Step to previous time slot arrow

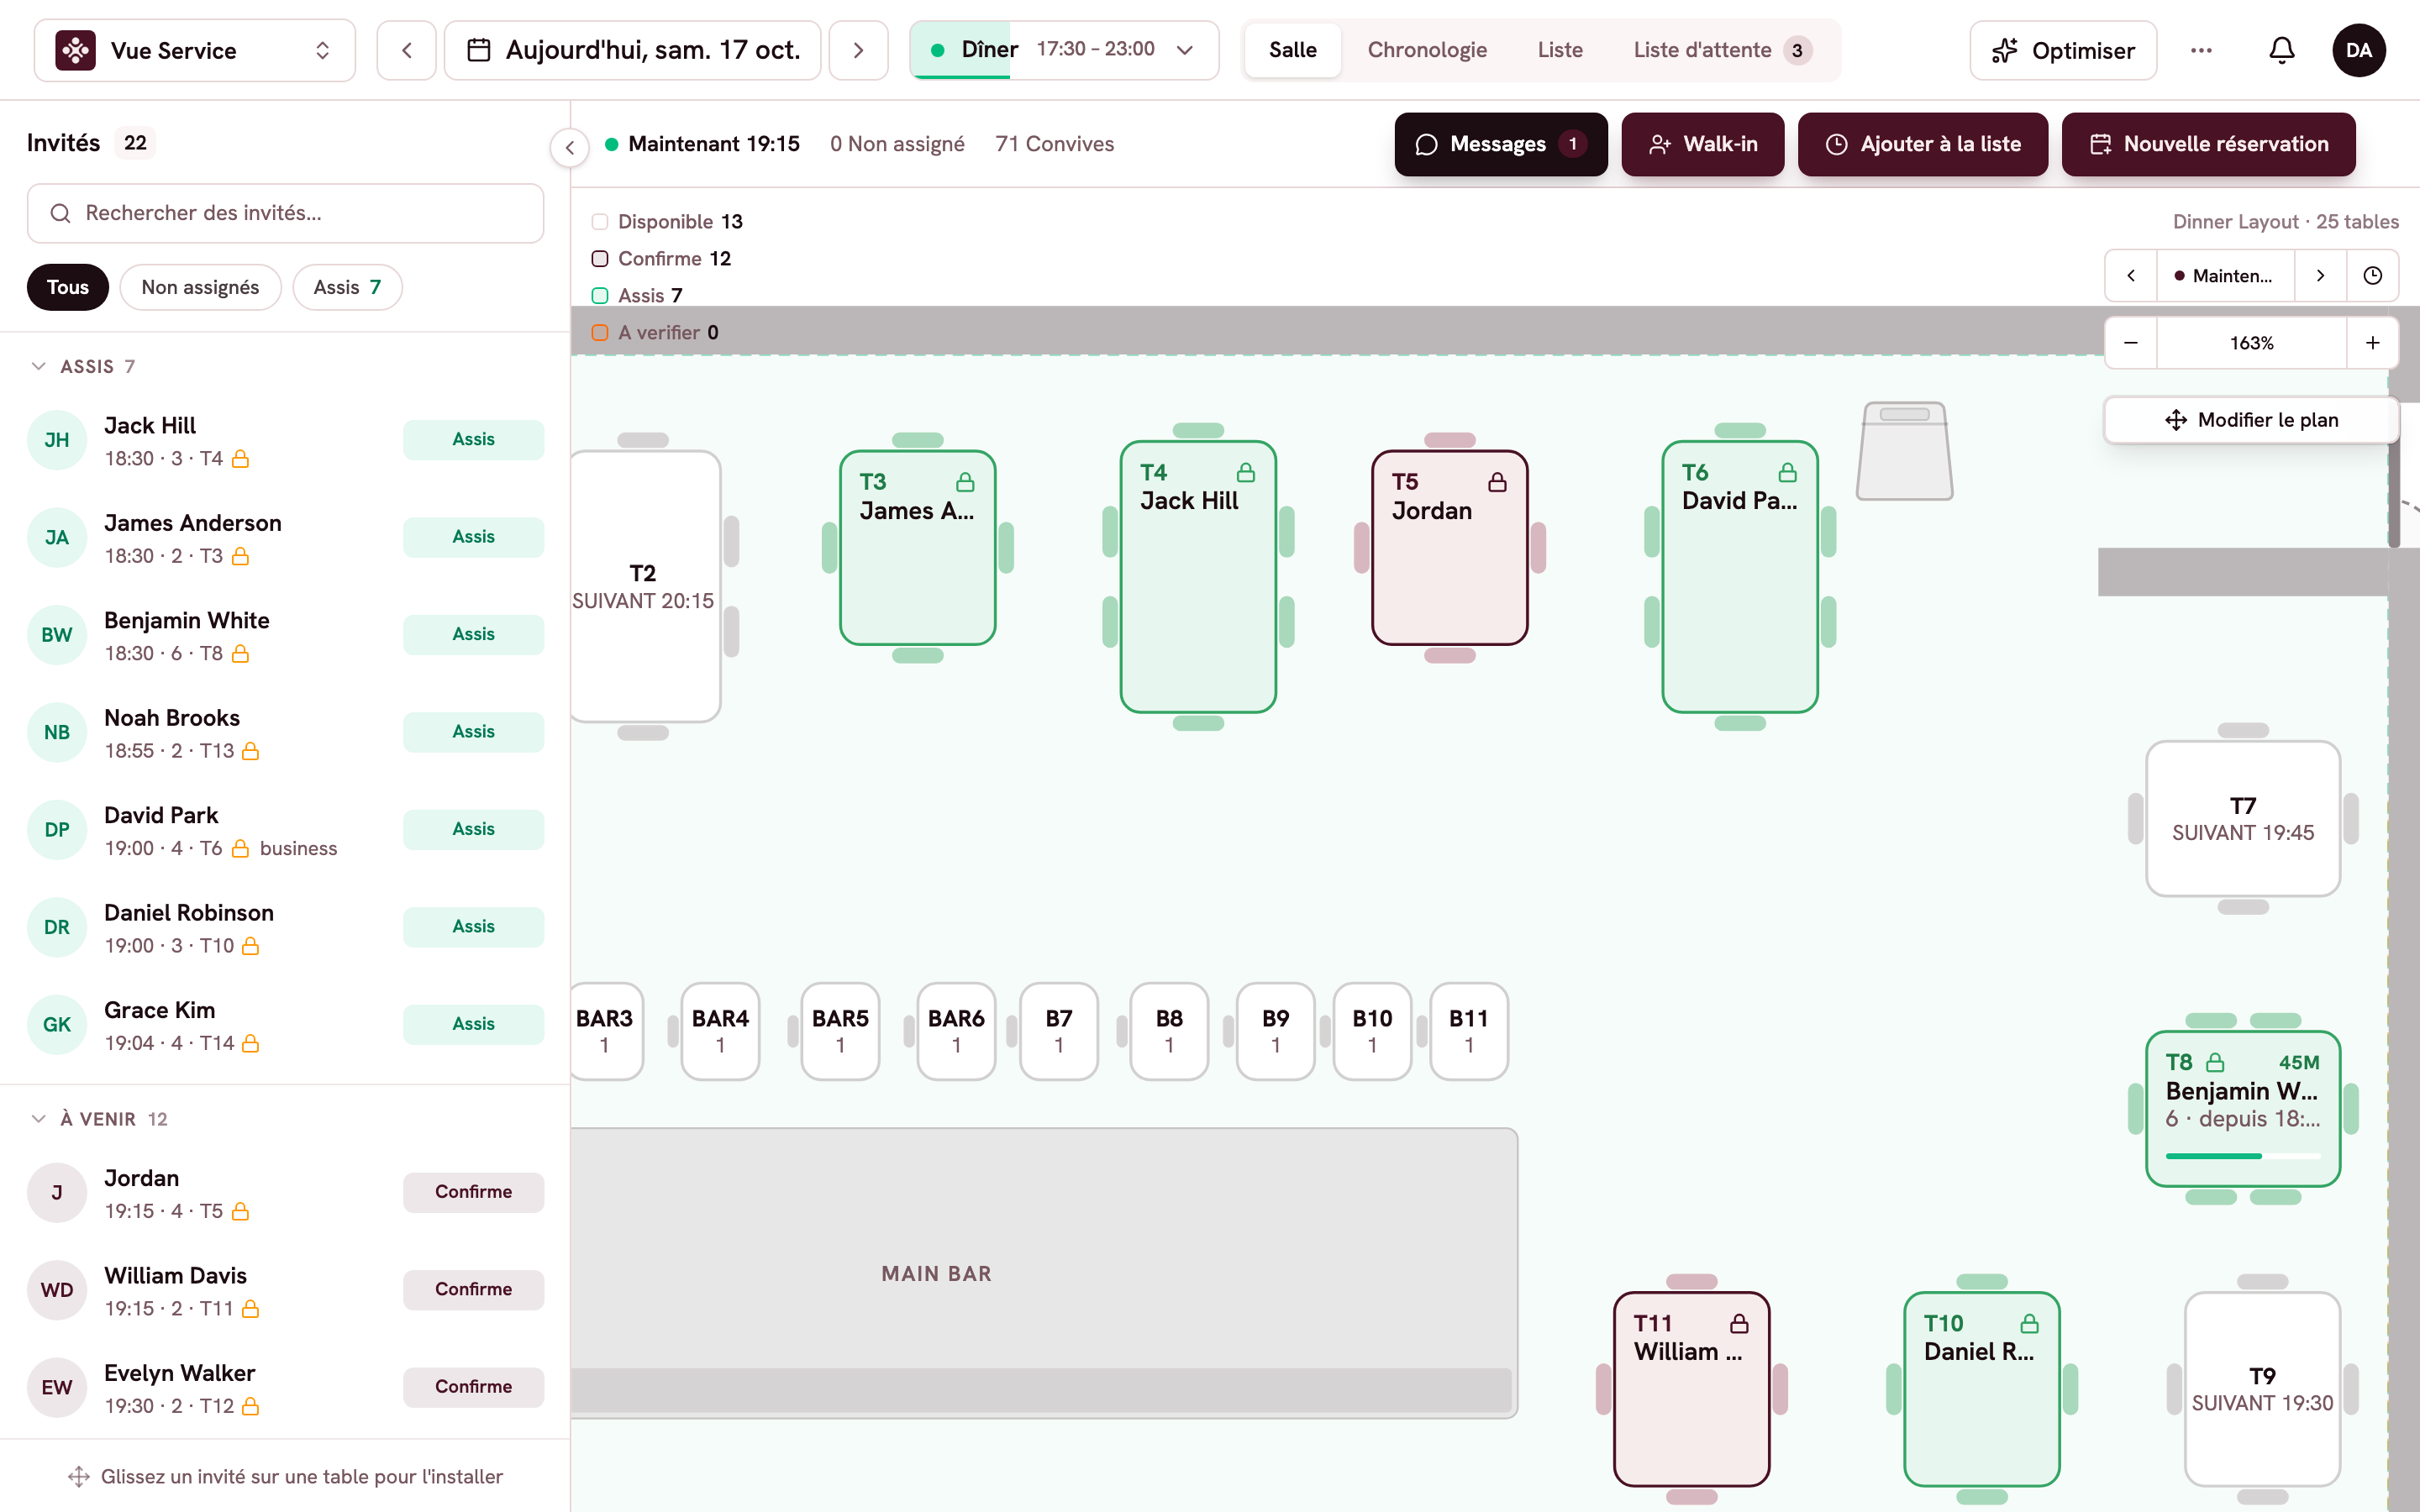click(2131, 276)
